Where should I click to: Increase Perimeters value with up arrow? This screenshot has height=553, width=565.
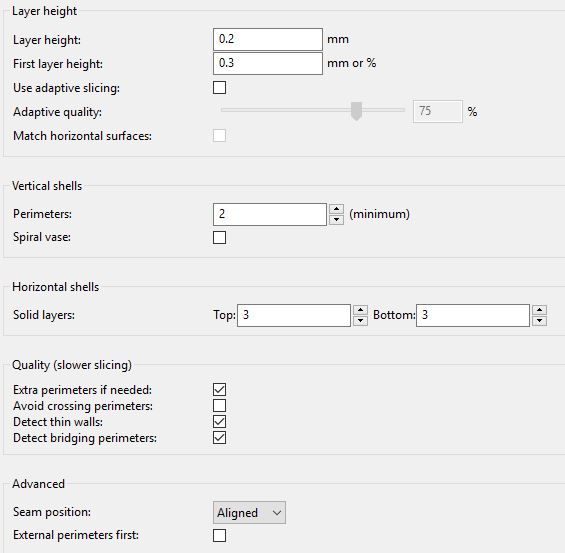(x=336, y=209)
